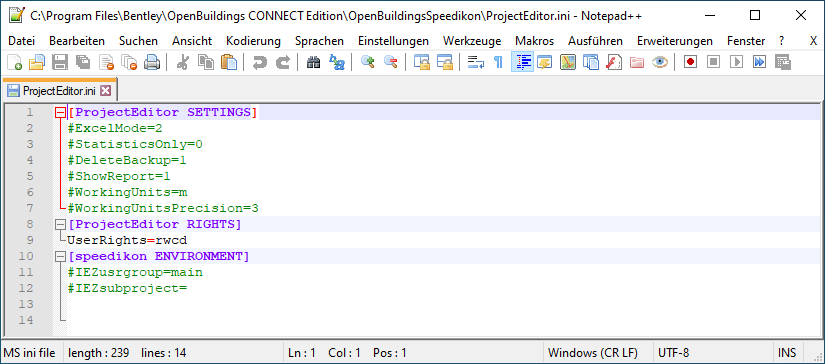Redo the last undone edit
The width and height of the screenshot is (825, 364).
(283, 63)
